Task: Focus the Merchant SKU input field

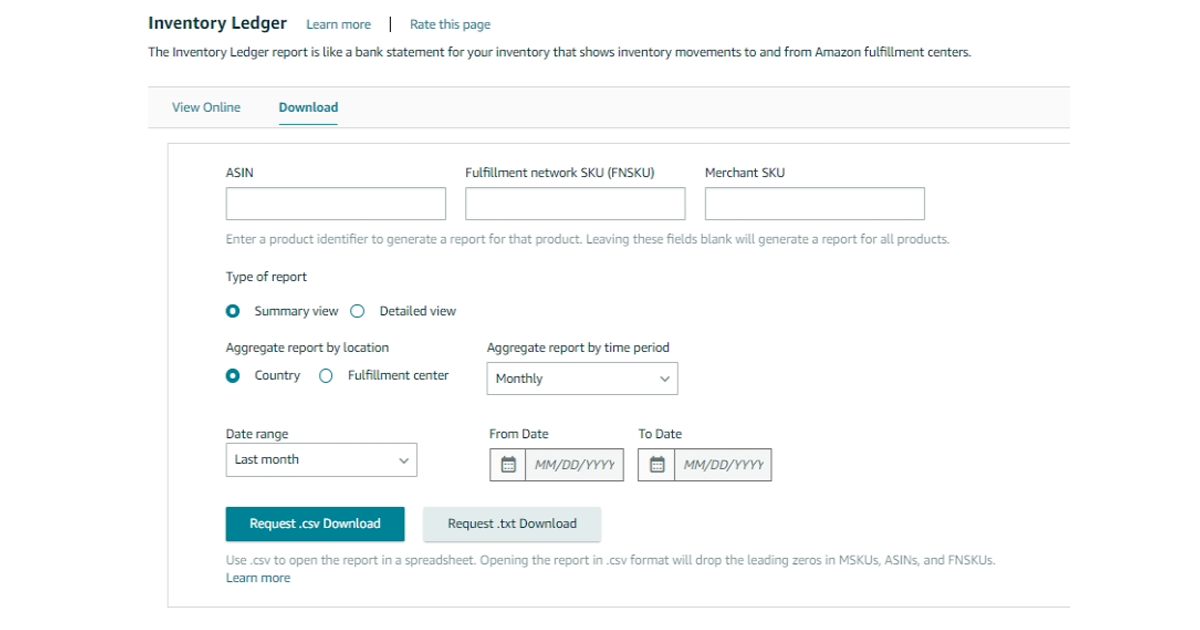Action: (815, 204)
